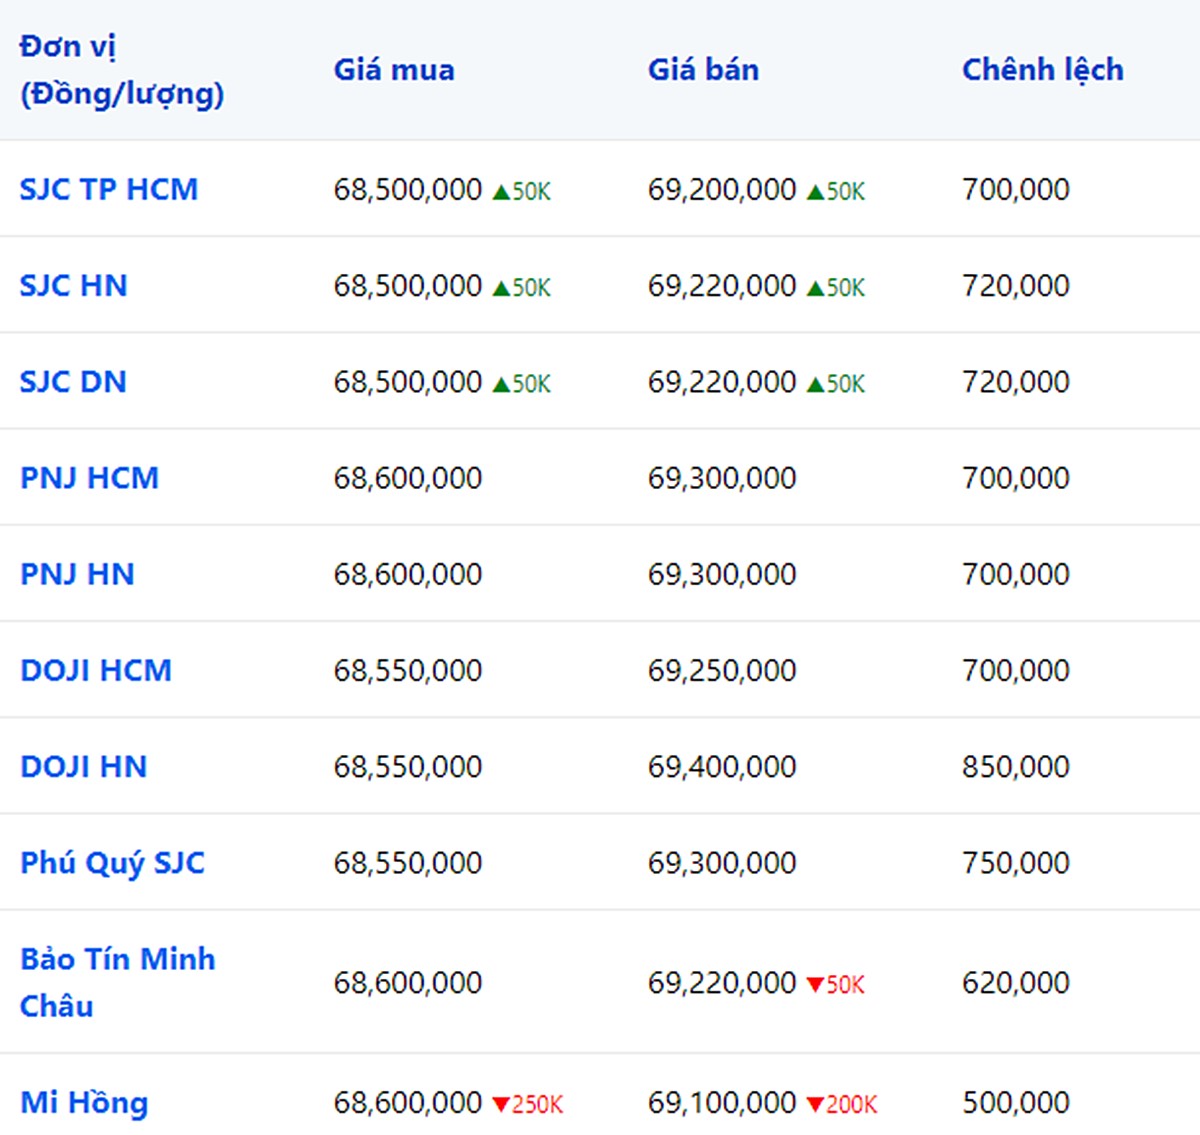
Task: Click the red down arrow in Mi Hồng buy price
Action: [x=502, y=1105]
